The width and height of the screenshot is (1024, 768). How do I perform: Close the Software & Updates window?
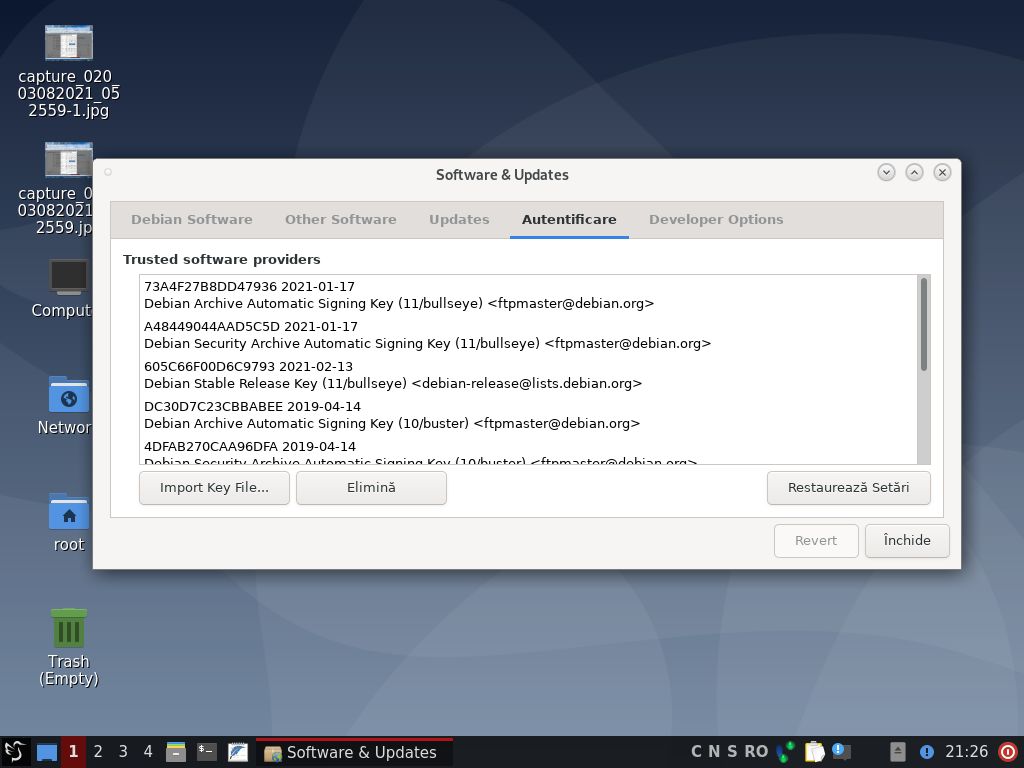click(942, 172)
